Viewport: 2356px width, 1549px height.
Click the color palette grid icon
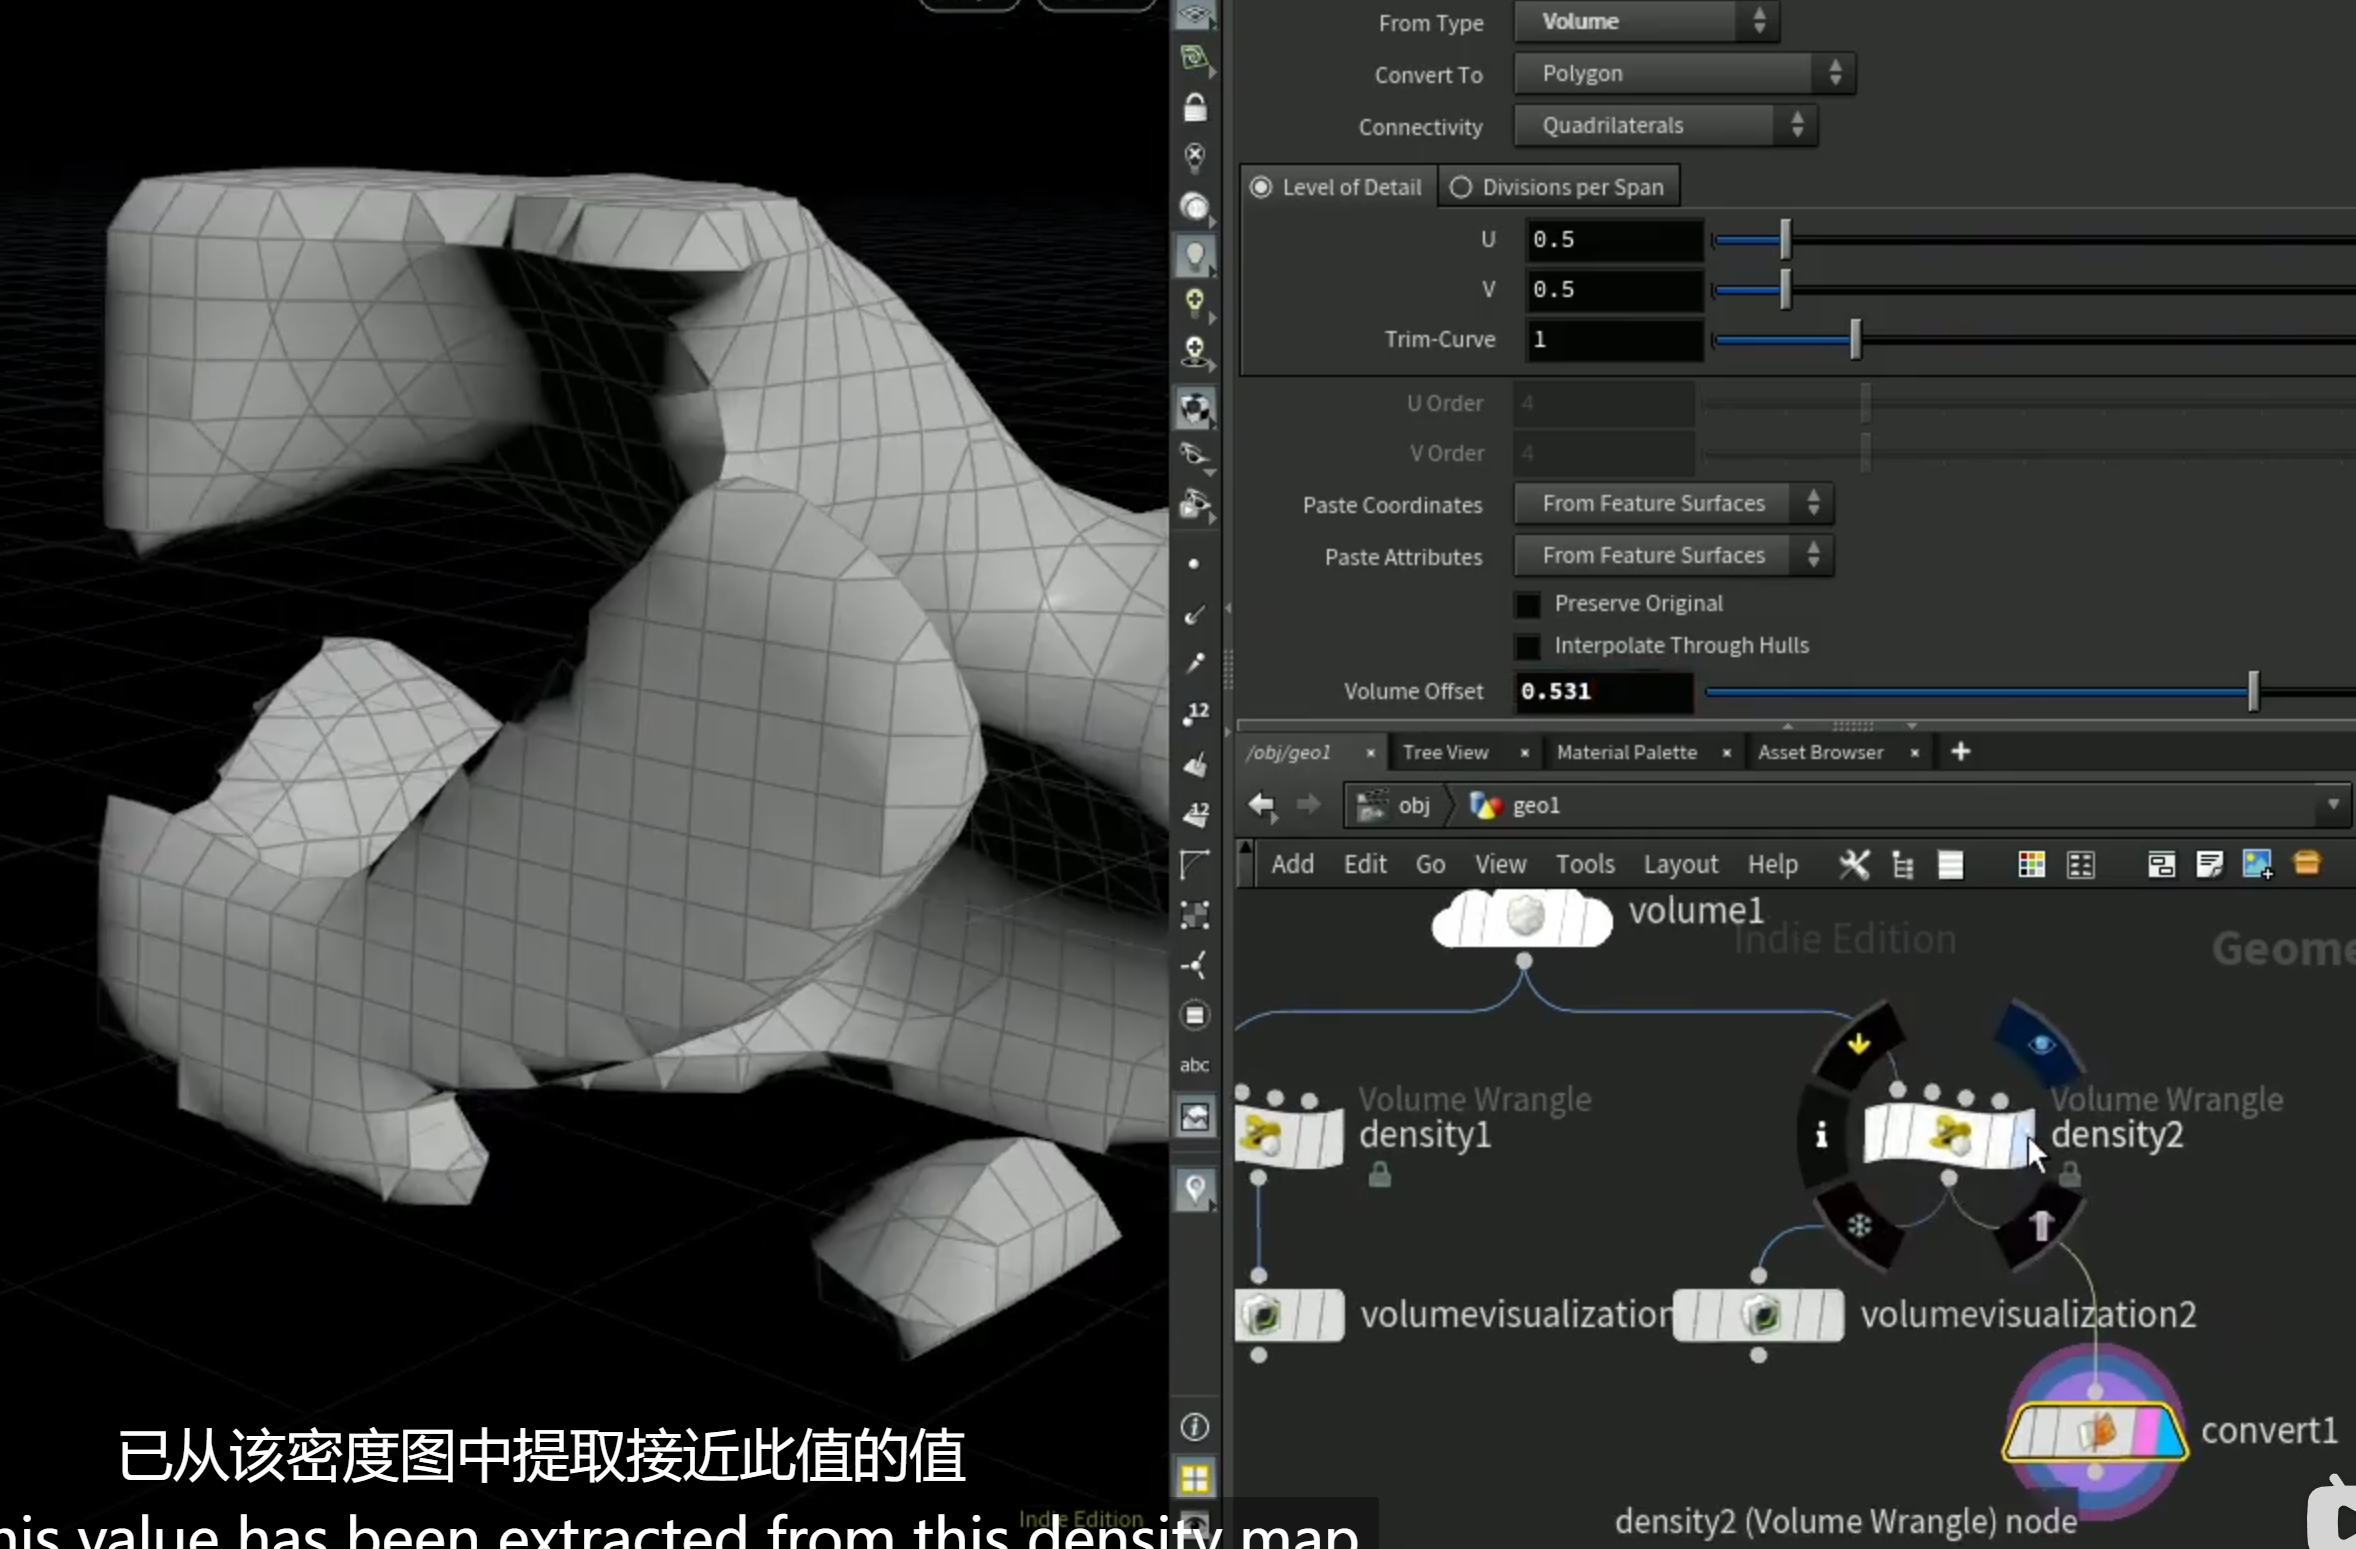(2031, 864)
